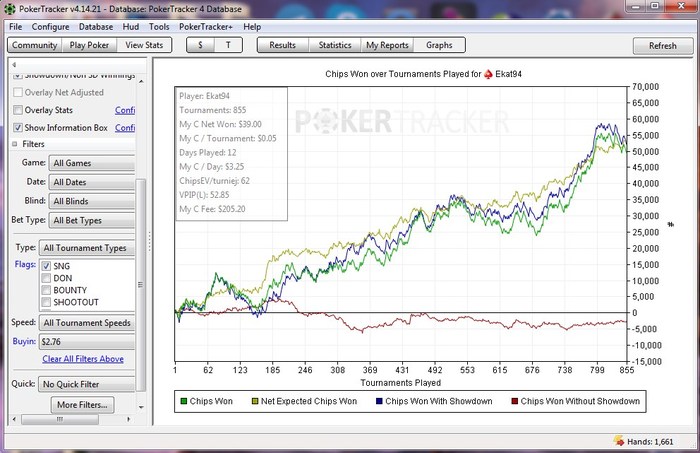This screenshot has width=700, height=453.
Task: Click the red Chips Won Without Showdown marker
Action: pos(514,401)
